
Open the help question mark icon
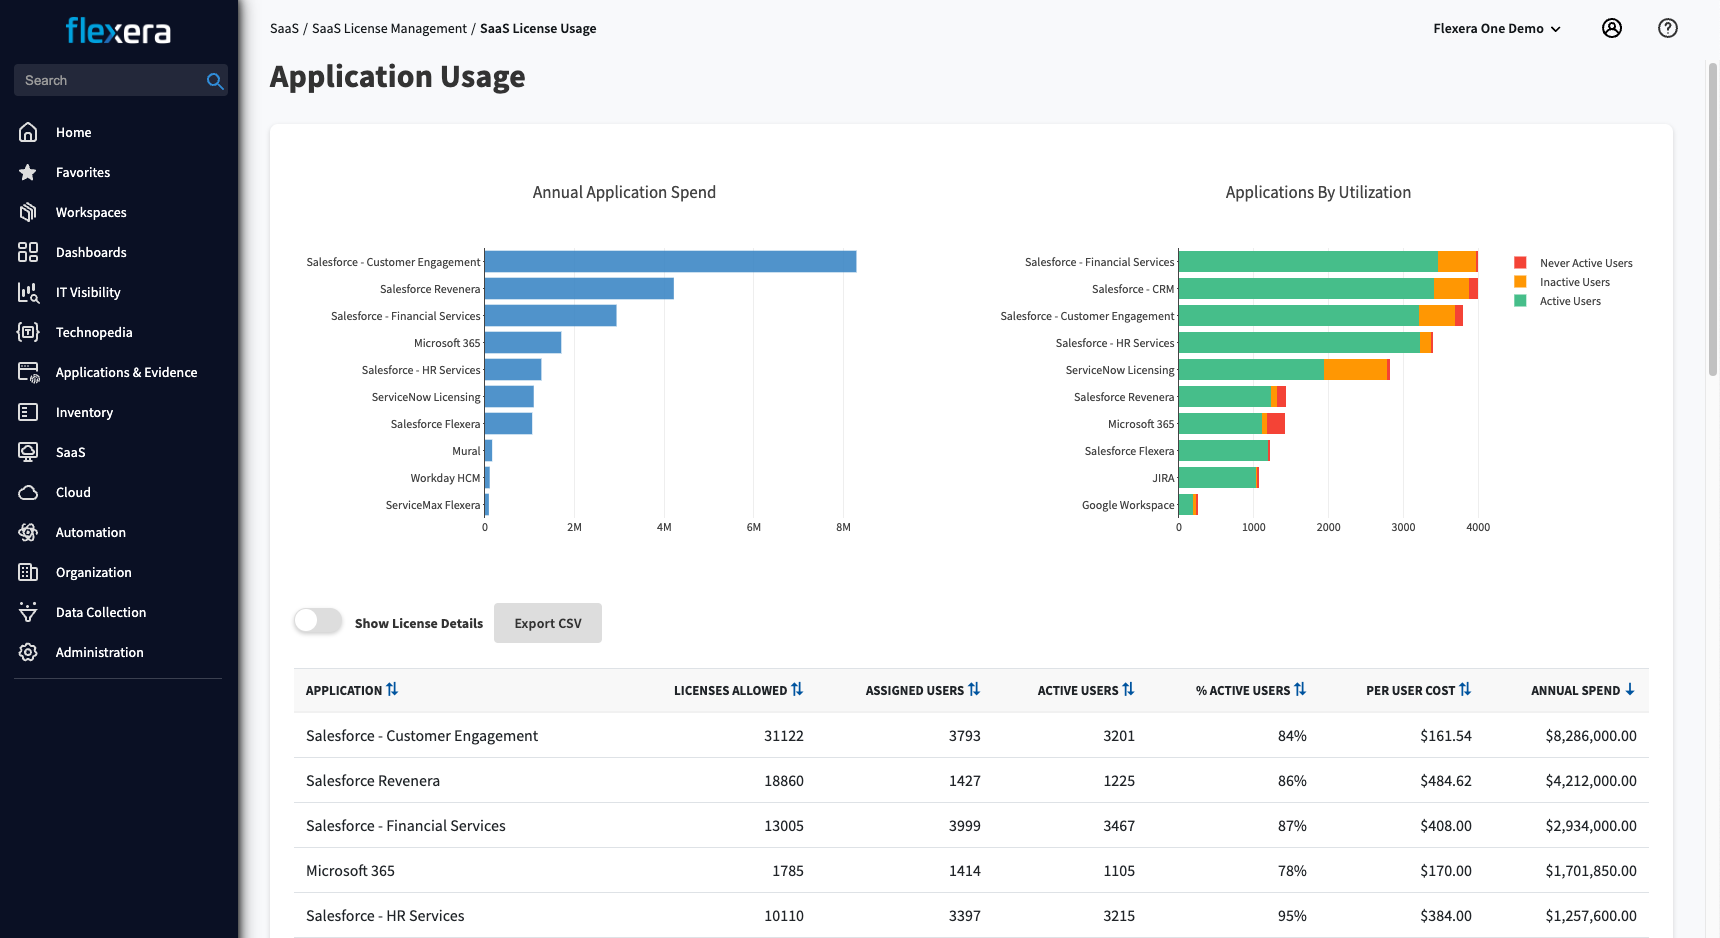[1667, 28]
